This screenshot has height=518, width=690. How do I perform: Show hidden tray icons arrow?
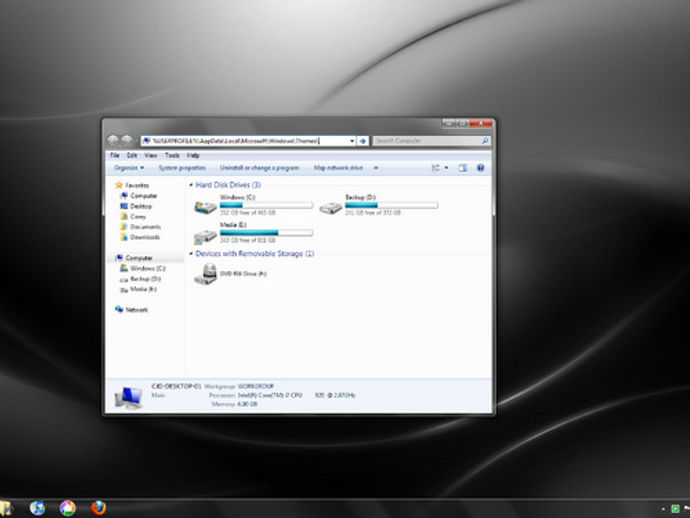click(x=663, y=509)
